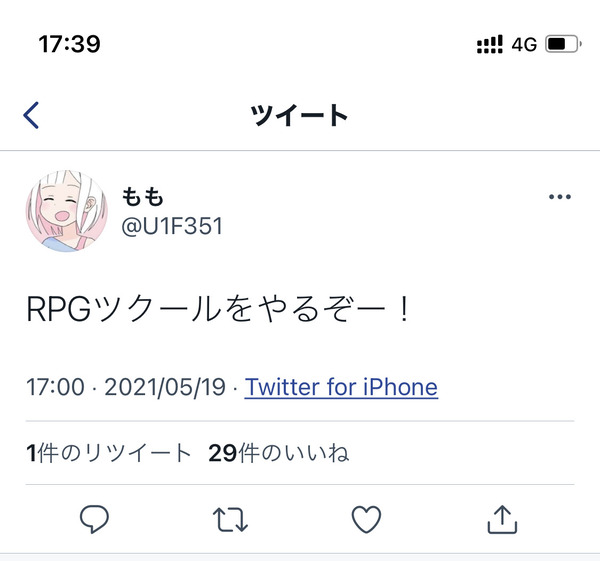Tap the retweet arrows icon
This screenshot has width=600, height=561.
230,519
